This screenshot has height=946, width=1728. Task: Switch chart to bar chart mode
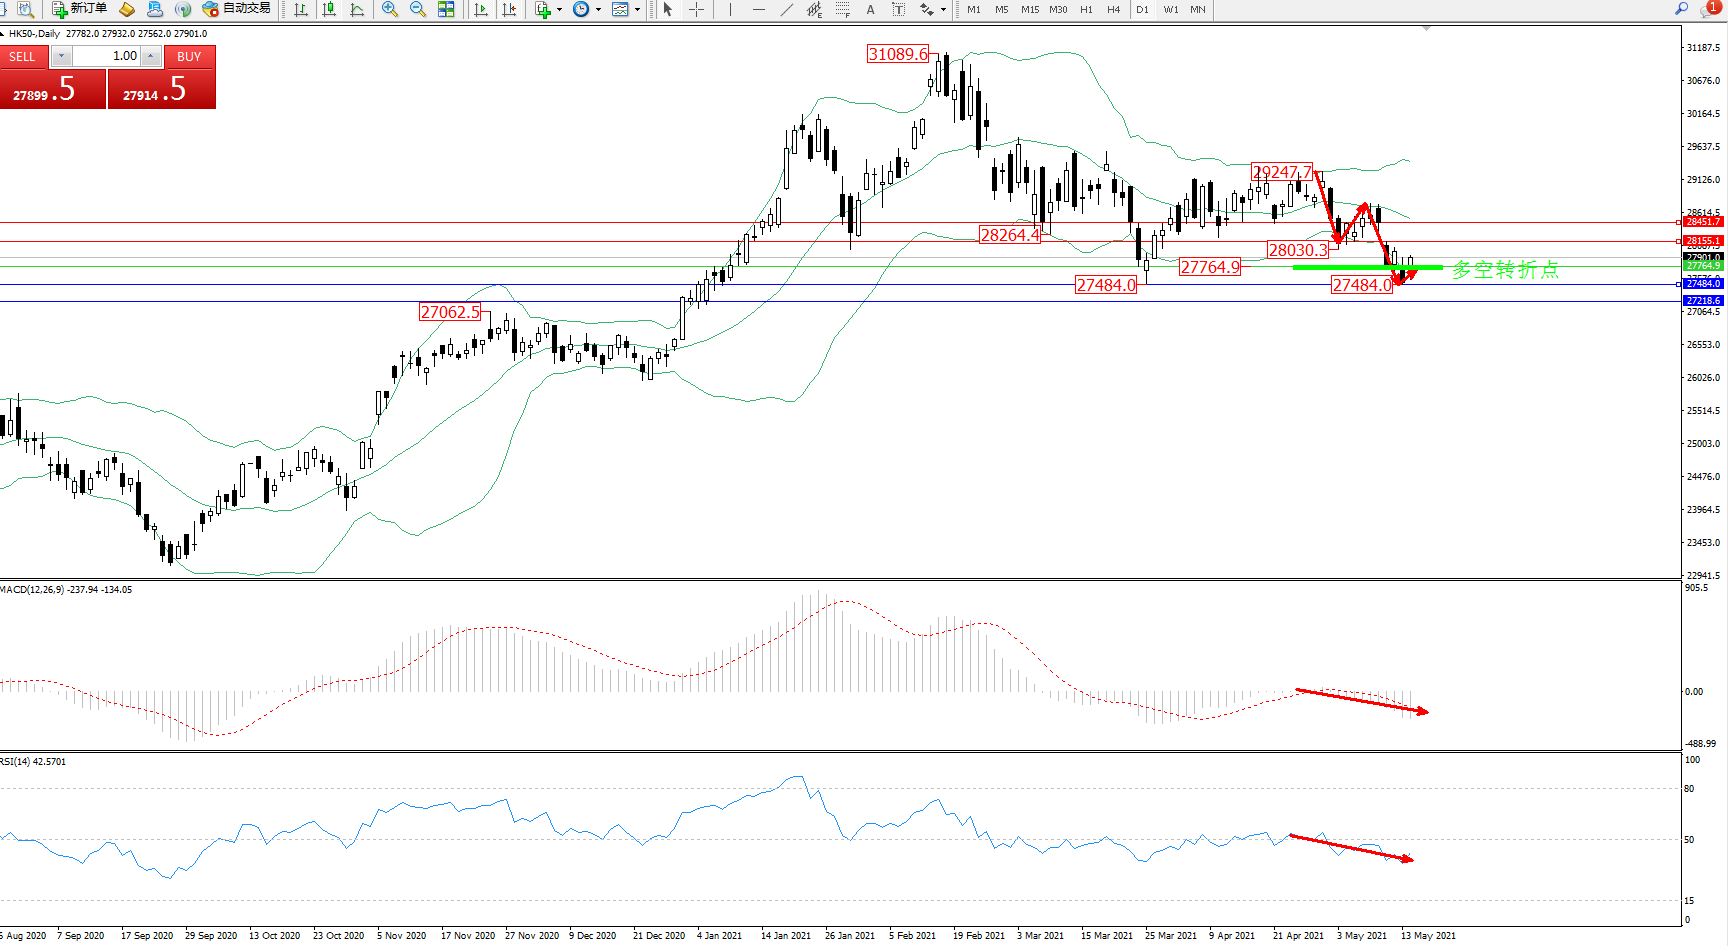click(301, 9)
